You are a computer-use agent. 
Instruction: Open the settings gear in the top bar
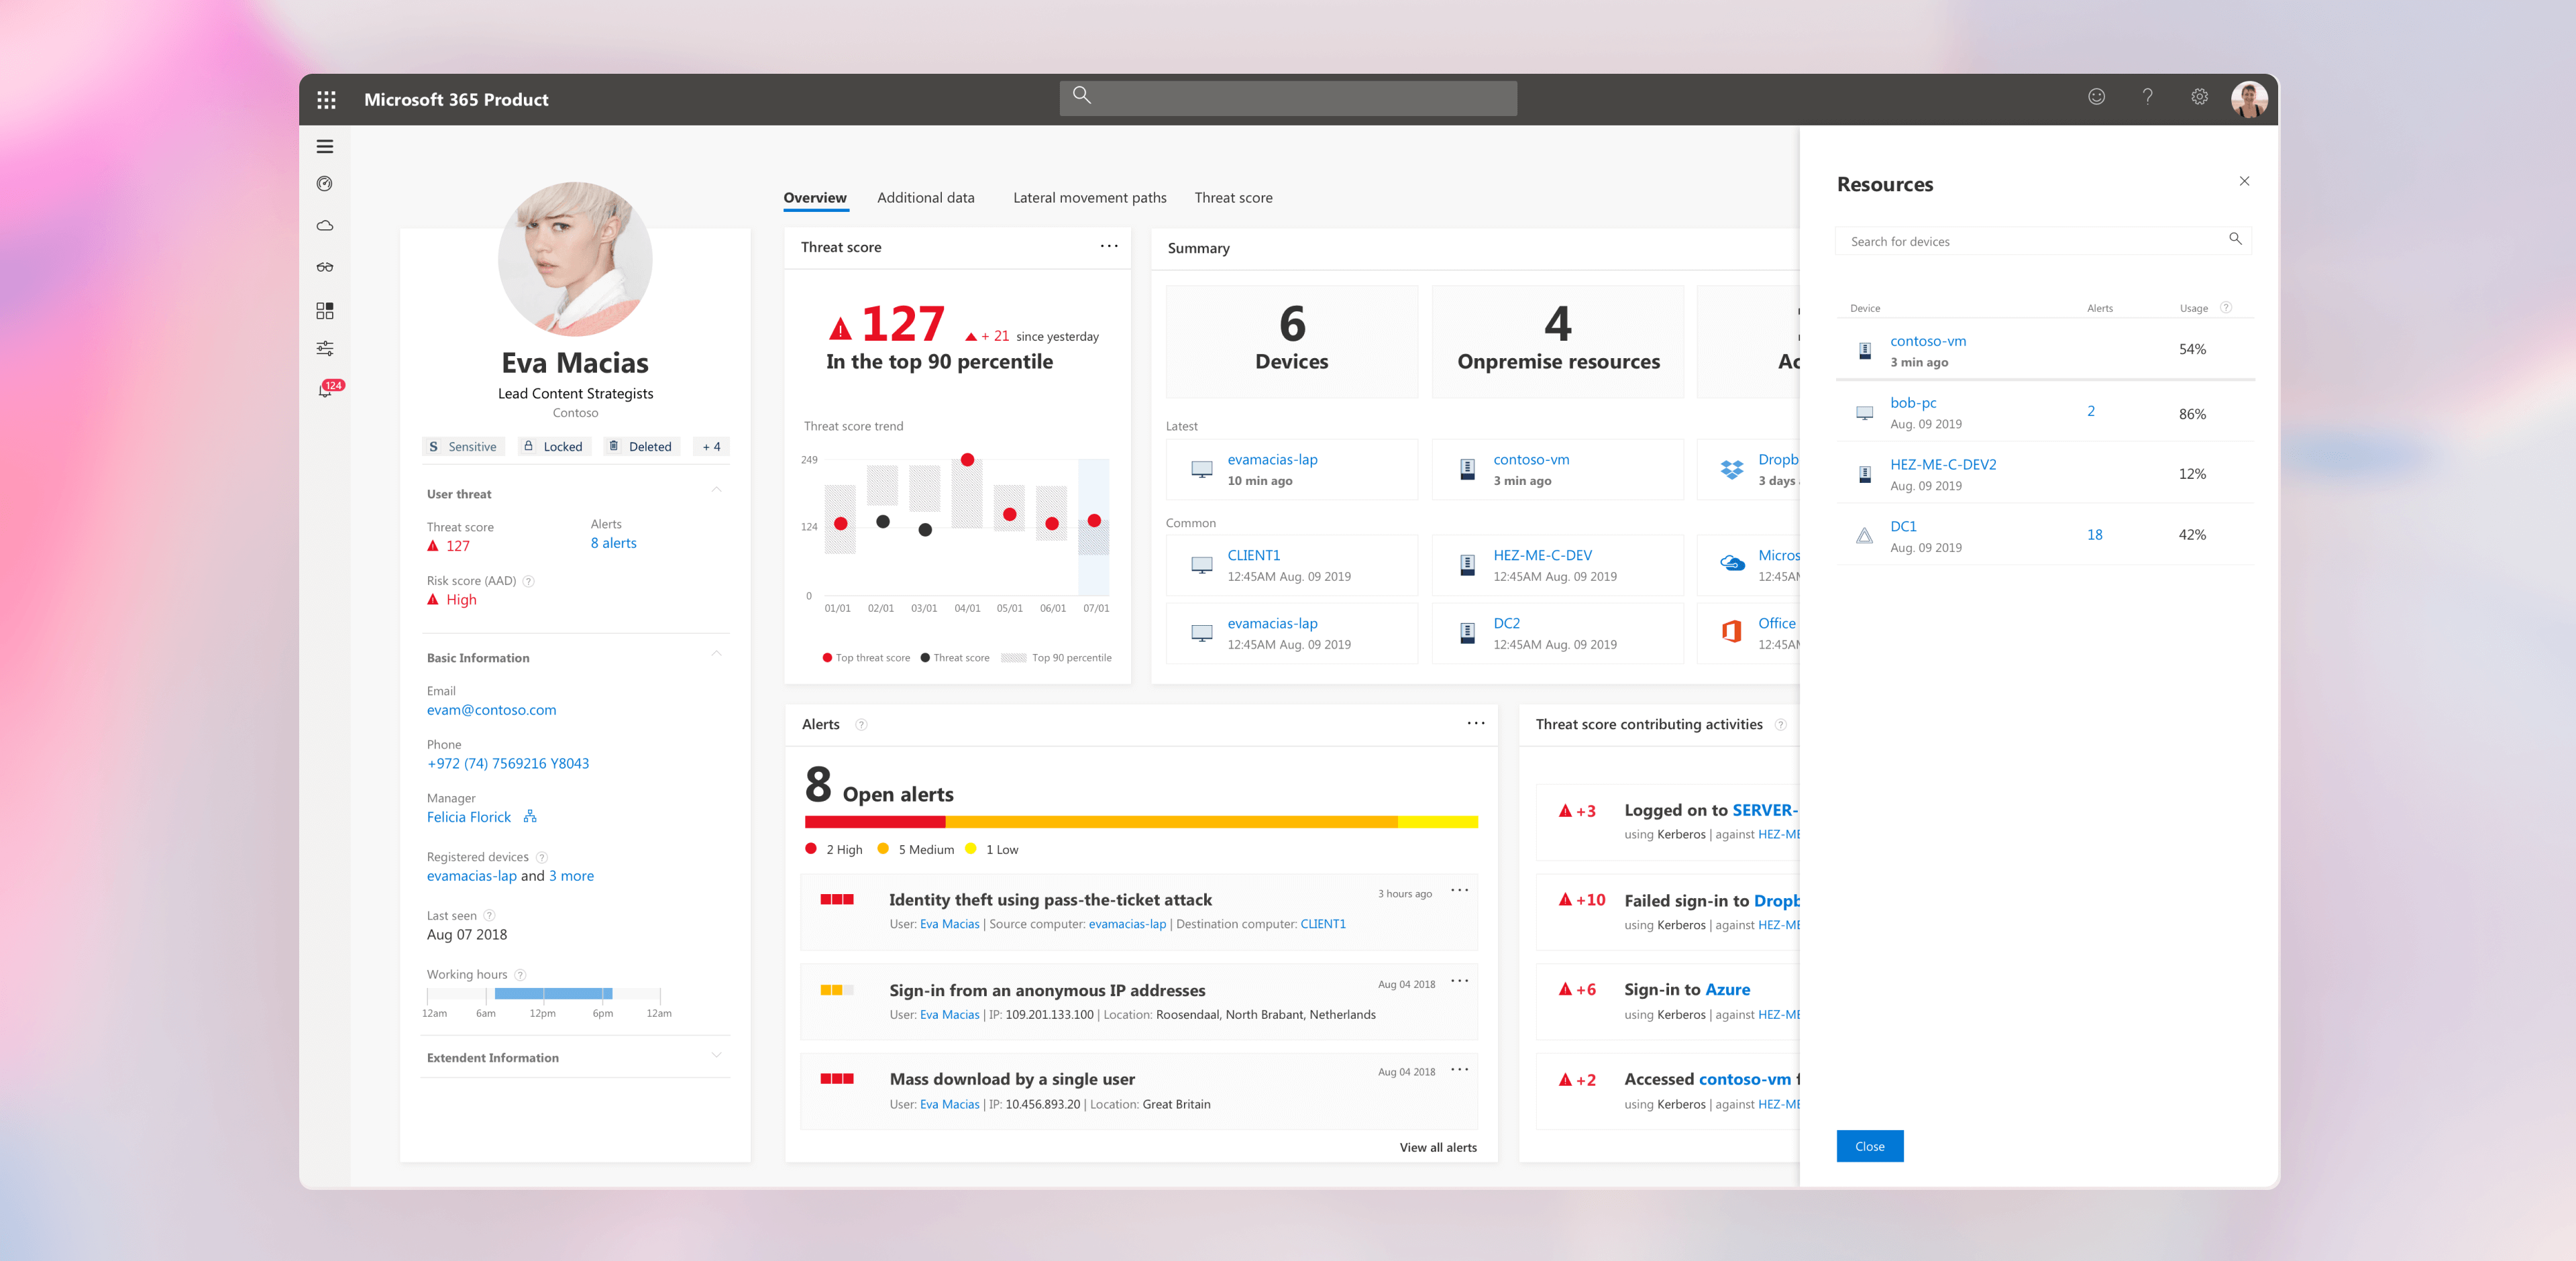click(x=2199, y=96)
